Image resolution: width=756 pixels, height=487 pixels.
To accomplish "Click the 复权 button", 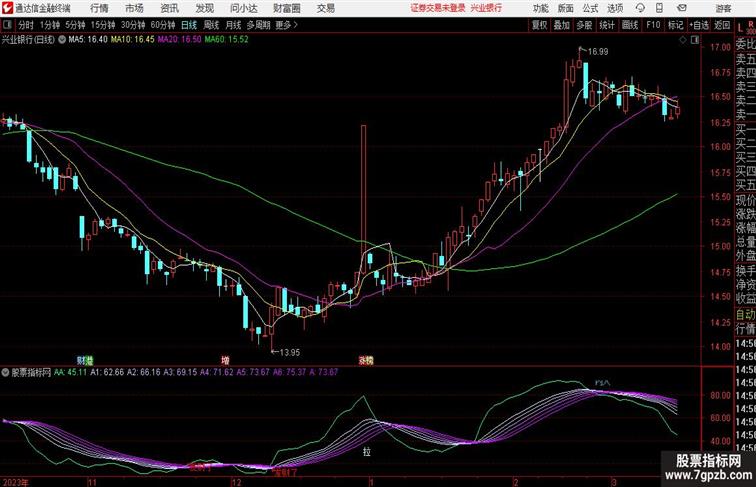I will coord(539,25).
